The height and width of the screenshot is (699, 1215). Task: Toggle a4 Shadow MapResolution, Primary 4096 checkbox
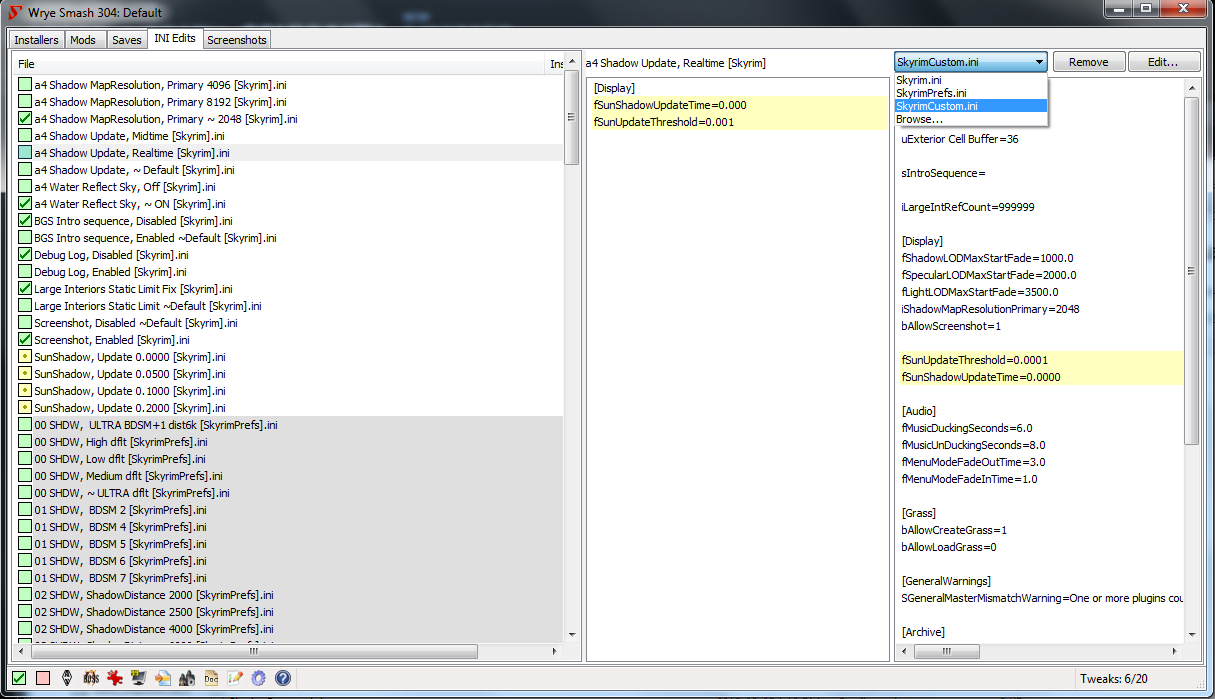point(25,85)
